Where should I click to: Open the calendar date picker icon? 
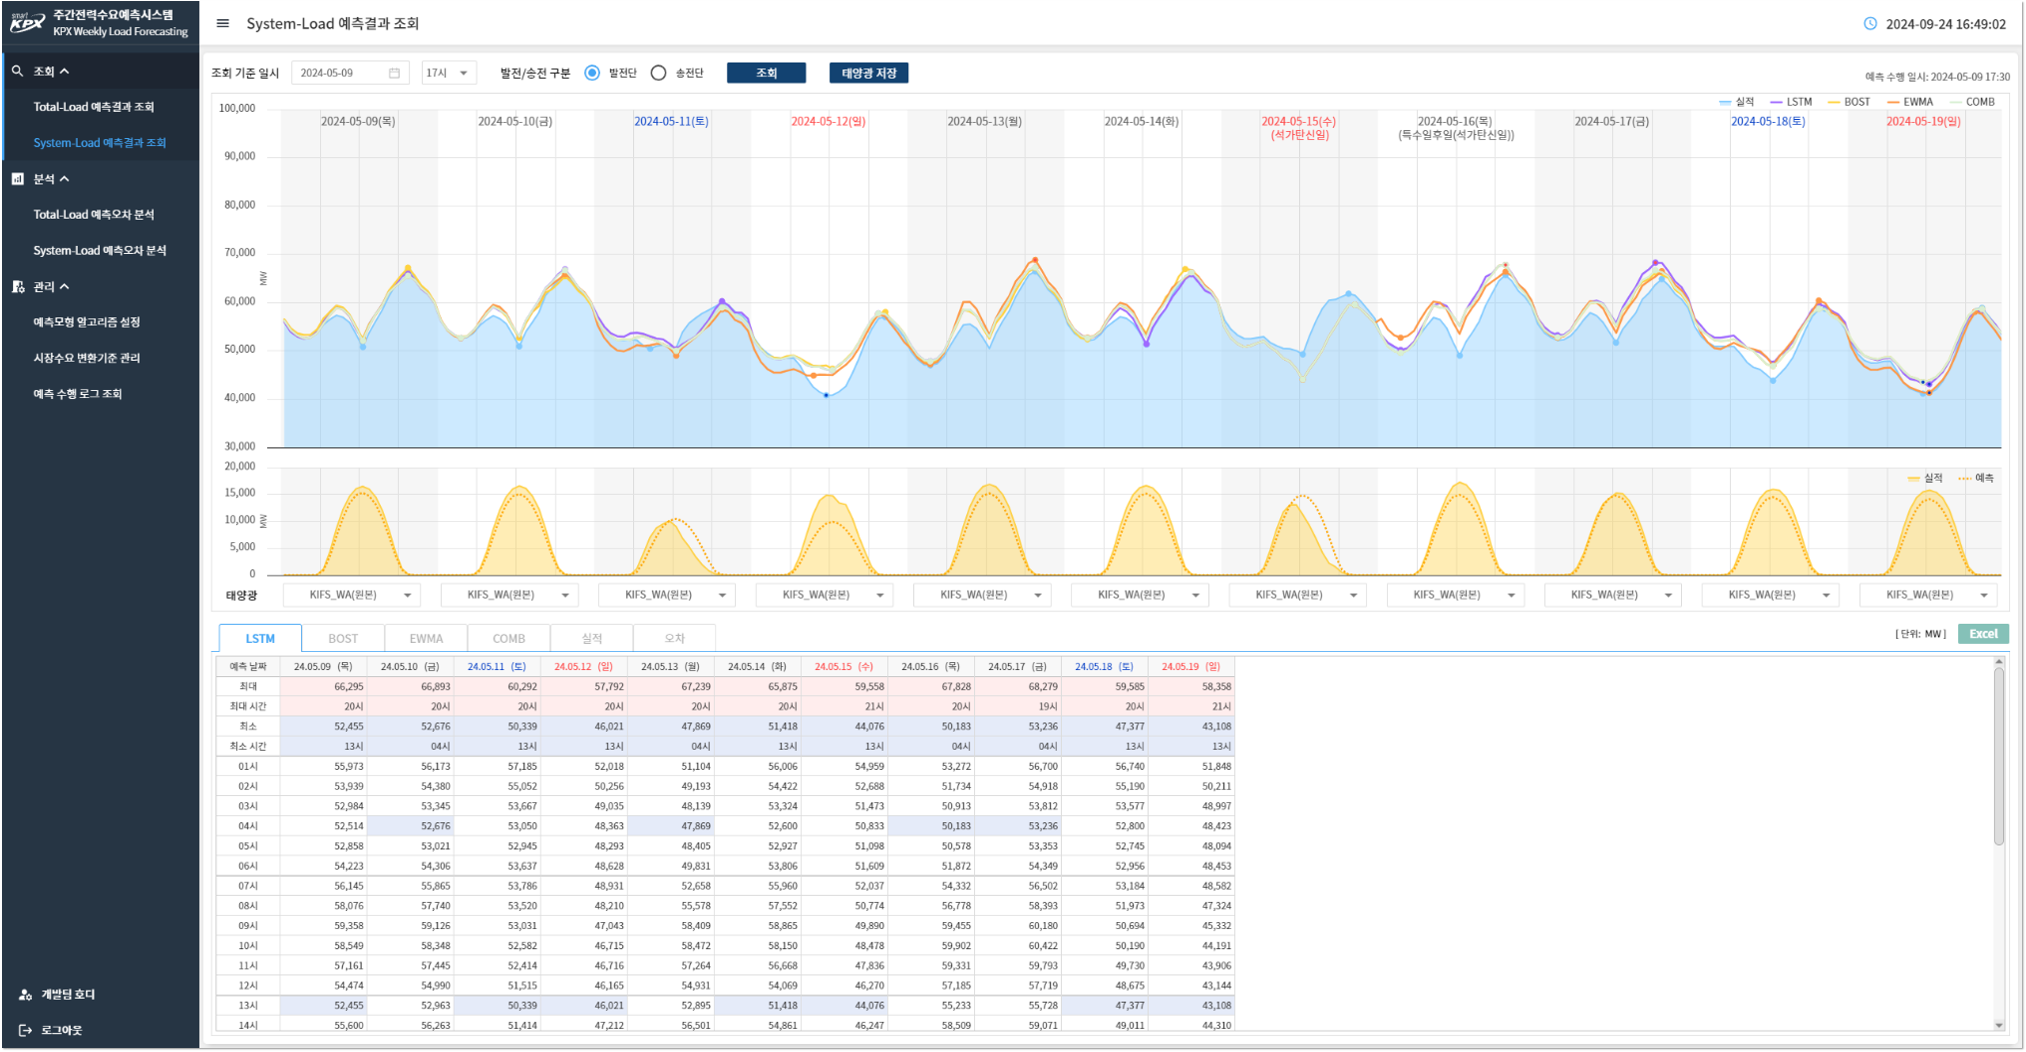click(394, 73)
